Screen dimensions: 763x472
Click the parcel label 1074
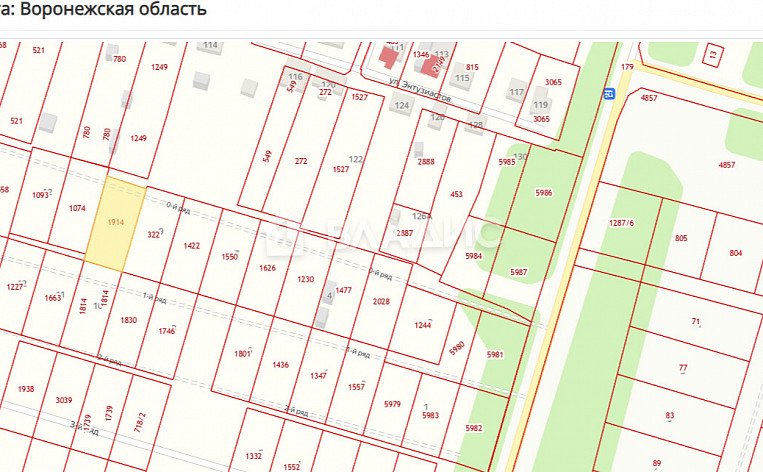[x=77, y=208]
